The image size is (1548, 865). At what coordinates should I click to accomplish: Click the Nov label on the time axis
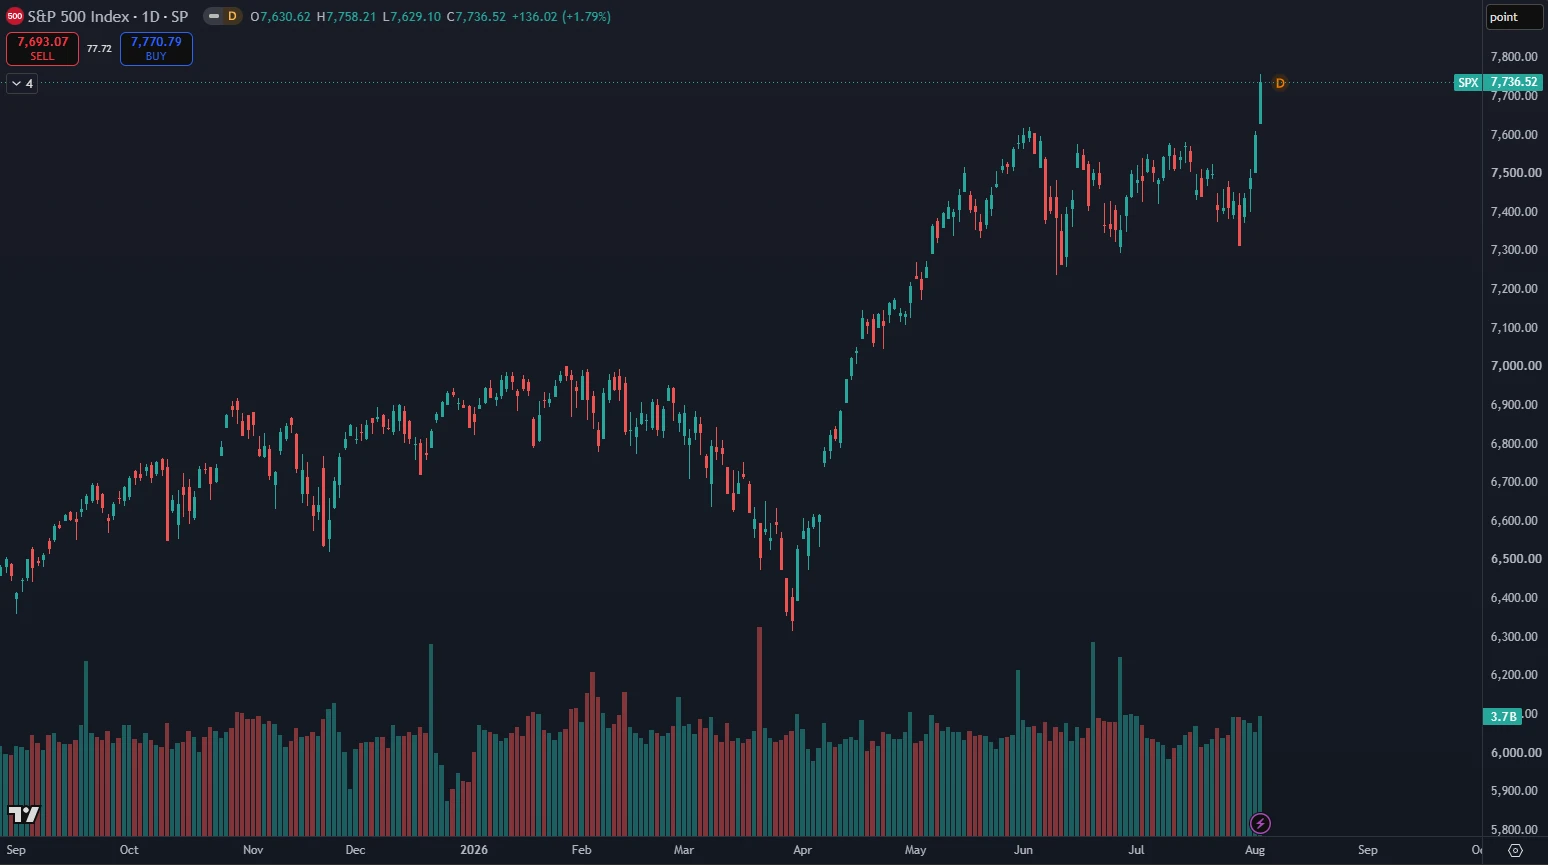click(x=253, y=850)
